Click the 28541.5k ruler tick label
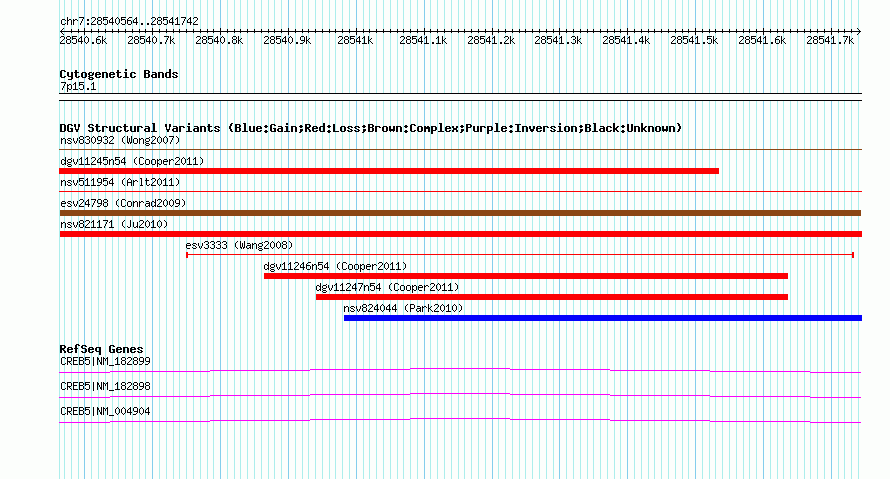The height and width of the screenshot is (479, 890). click(694, 40)
